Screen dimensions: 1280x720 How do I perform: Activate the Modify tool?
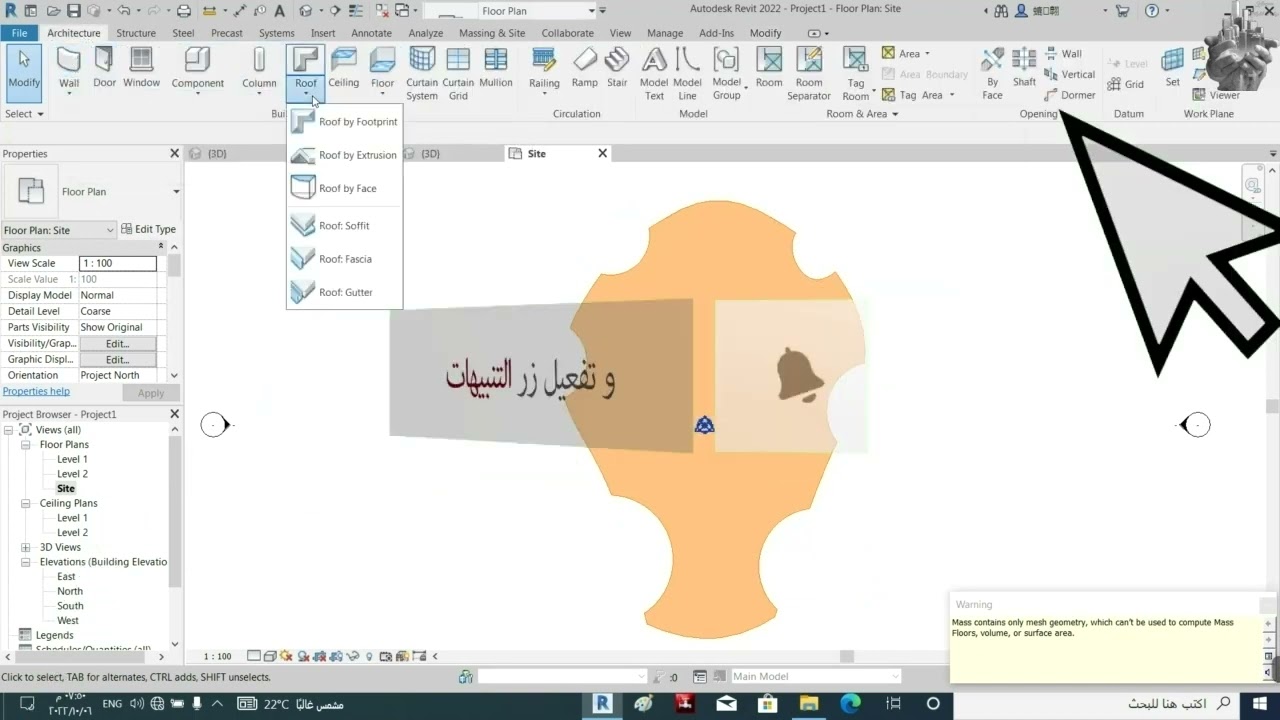click(x=24, y=72)
